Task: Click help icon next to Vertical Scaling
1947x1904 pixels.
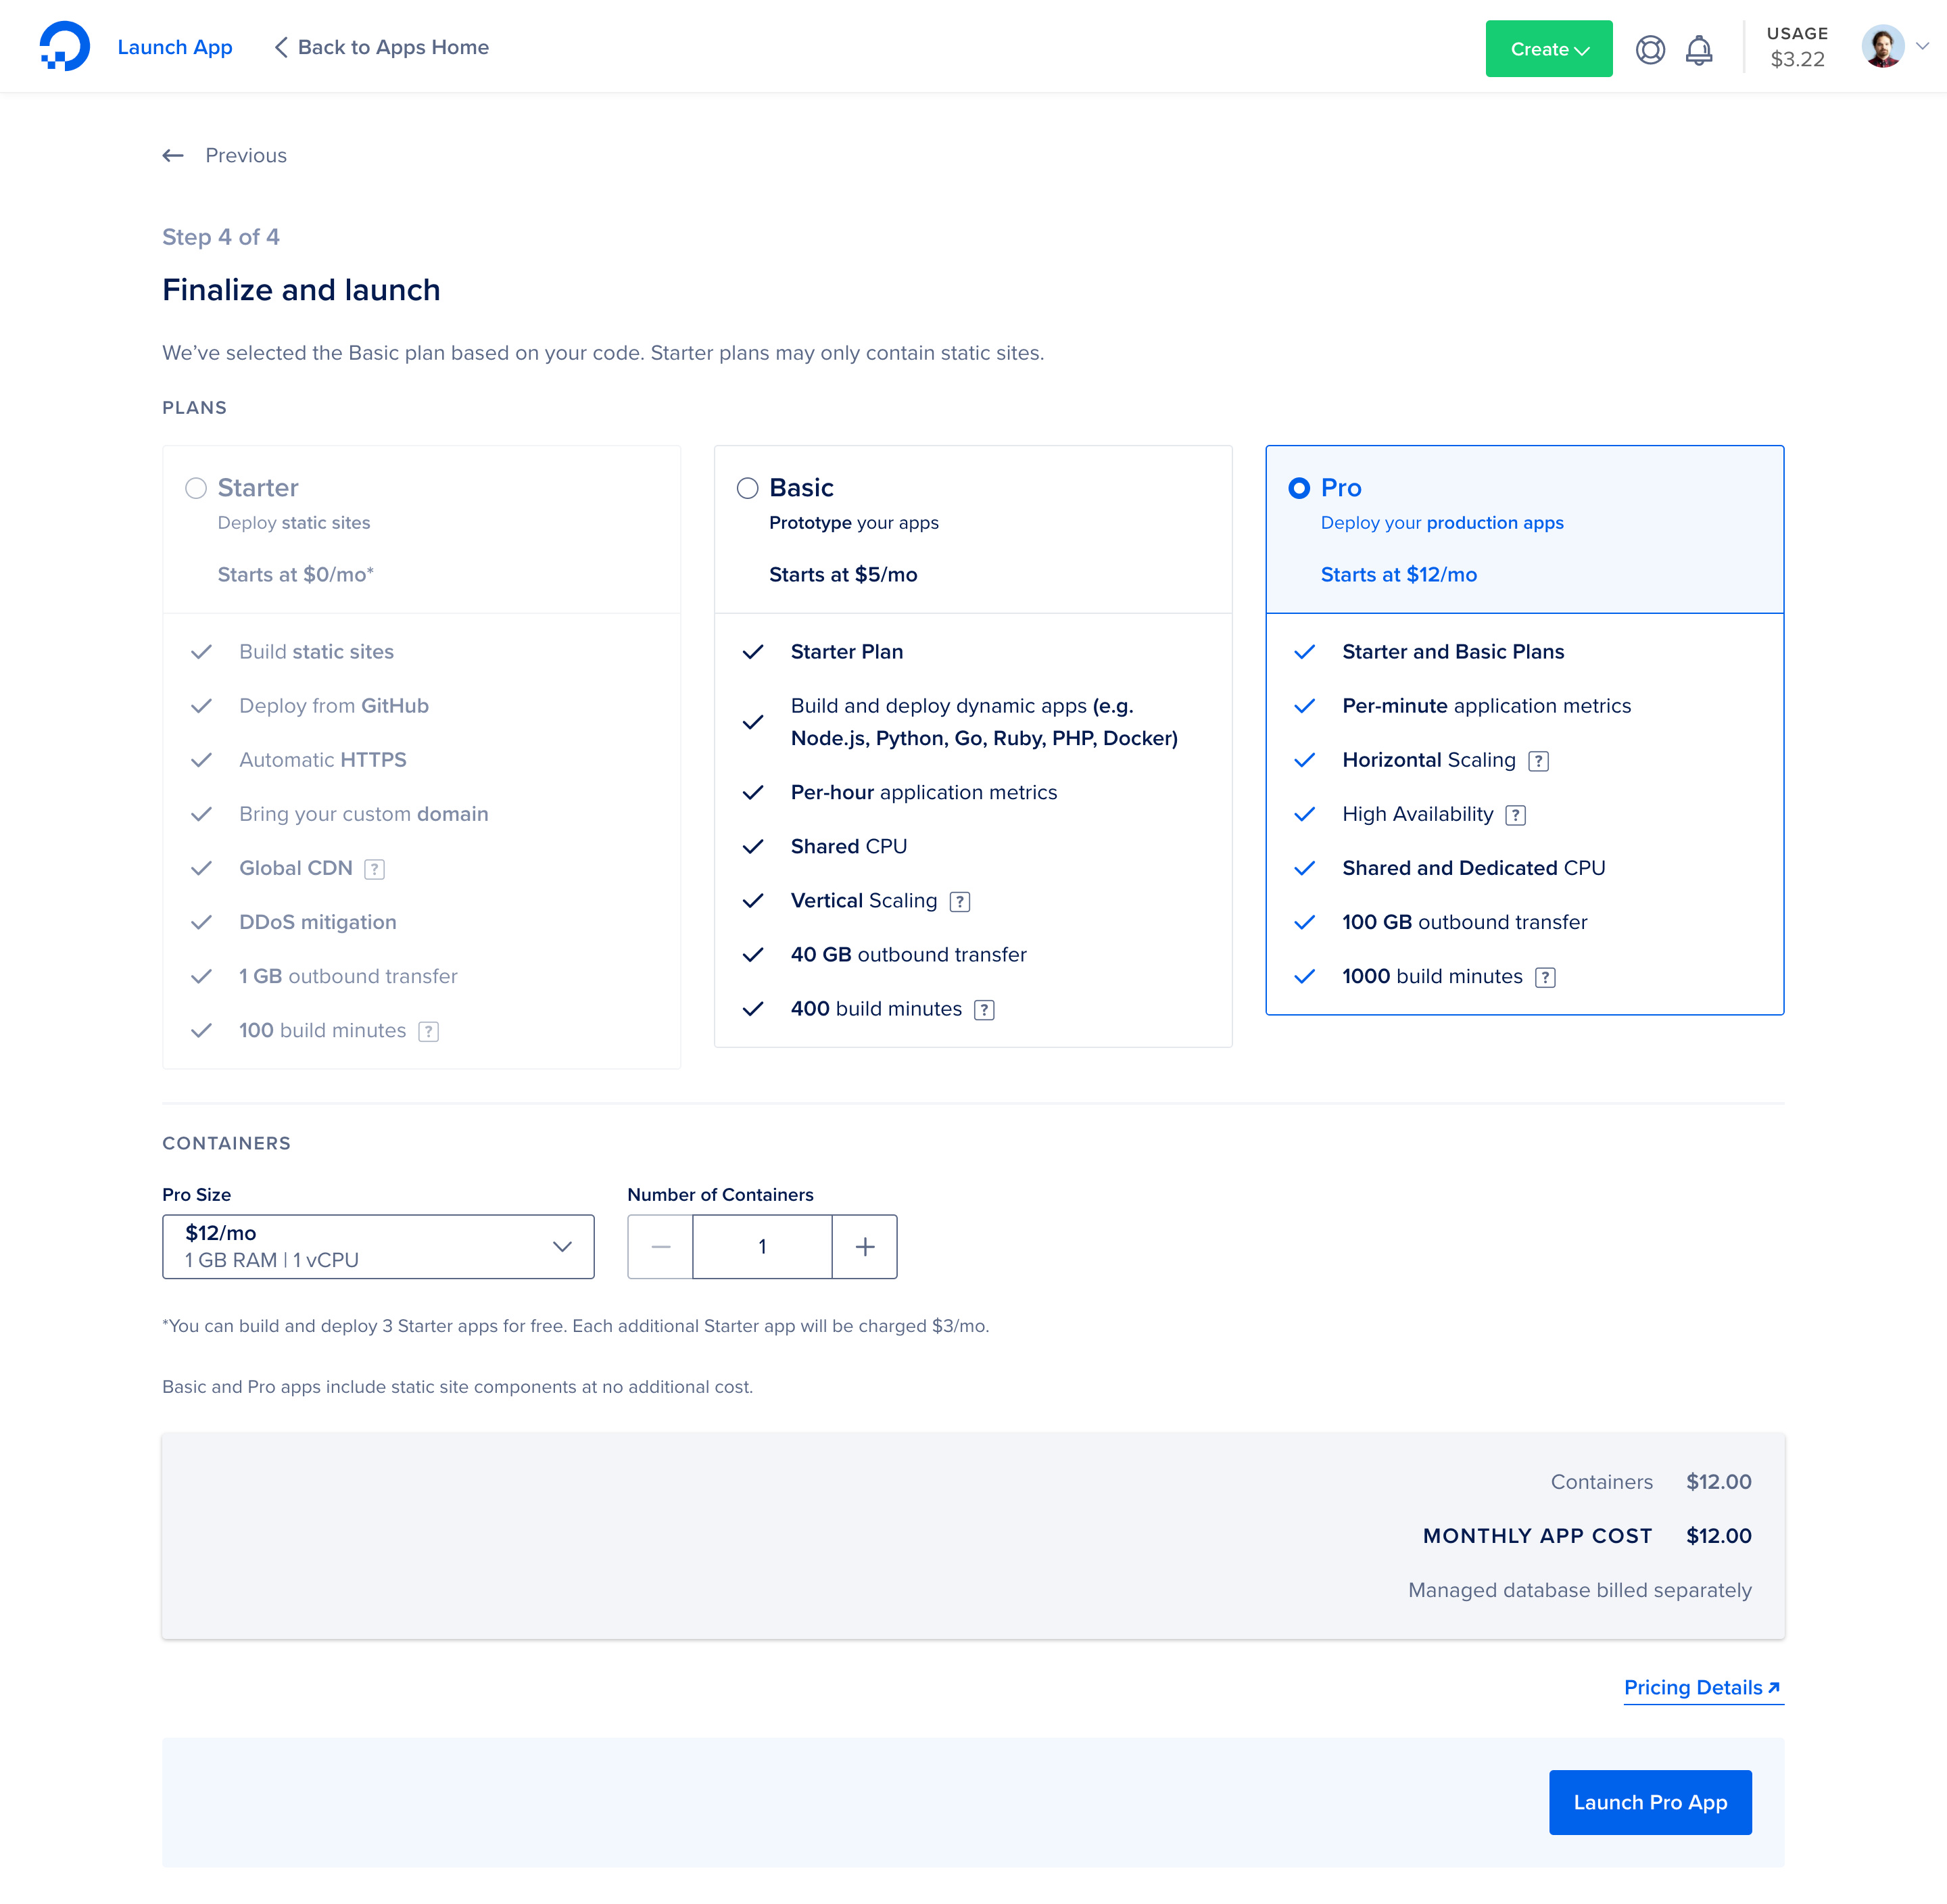Action: point(960,901)
